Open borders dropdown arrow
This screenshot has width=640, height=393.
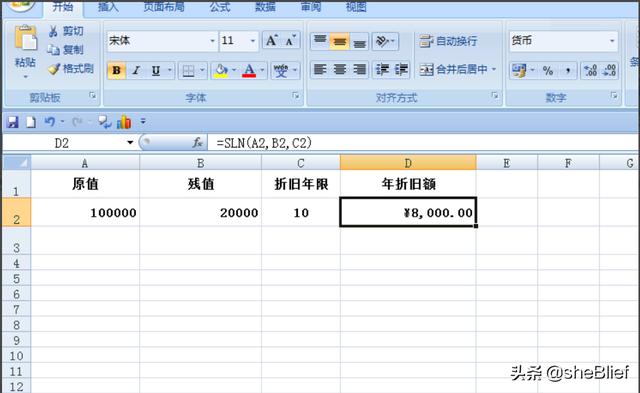[x=202, y=71]
